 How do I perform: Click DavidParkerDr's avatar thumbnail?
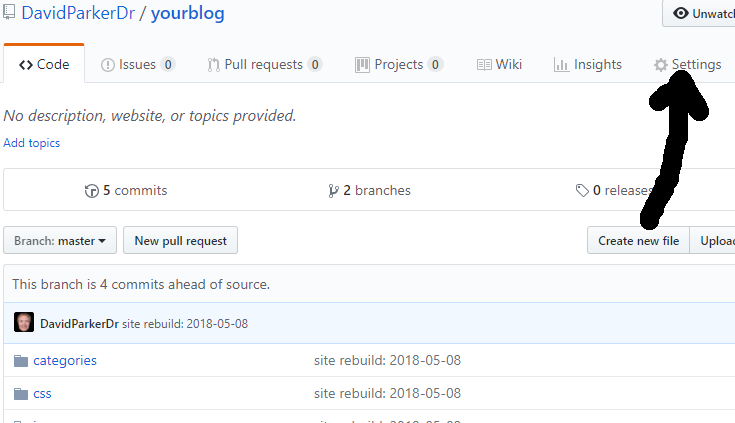tap(24, 322)
